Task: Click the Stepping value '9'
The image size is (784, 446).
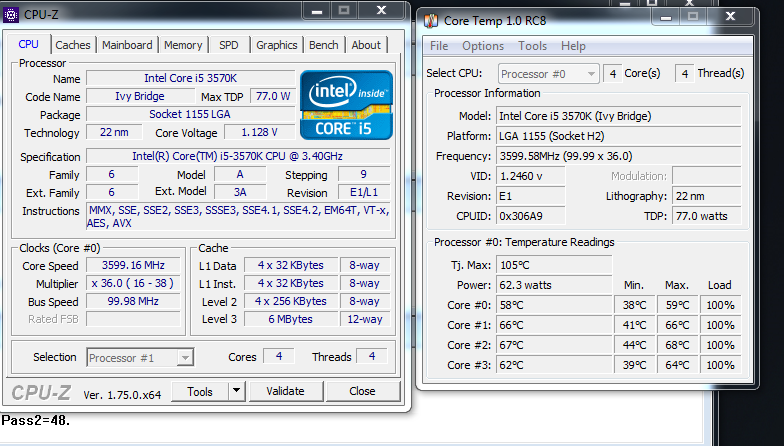Action: point(364,174)
